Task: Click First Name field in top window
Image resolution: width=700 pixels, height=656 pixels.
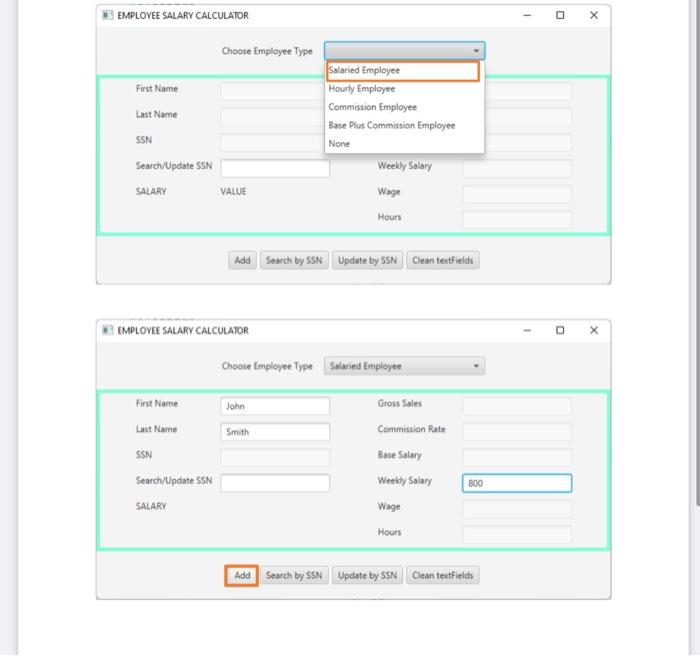Action: [x=272, y=91]
